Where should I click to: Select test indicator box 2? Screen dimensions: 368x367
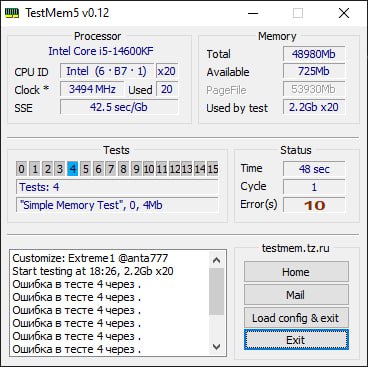(x=47, y=169)
